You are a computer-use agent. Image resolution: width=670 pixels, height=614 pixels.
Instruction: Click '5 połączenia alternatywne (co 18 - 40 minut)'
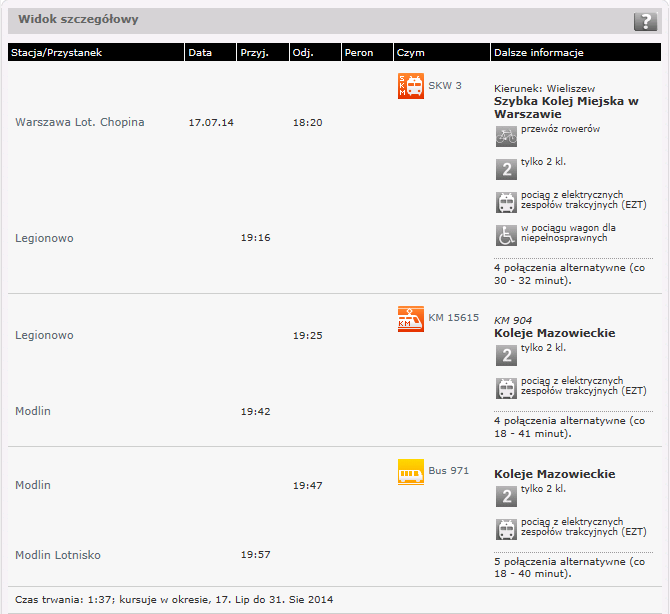pyautogui.click(x=570, y=567)
